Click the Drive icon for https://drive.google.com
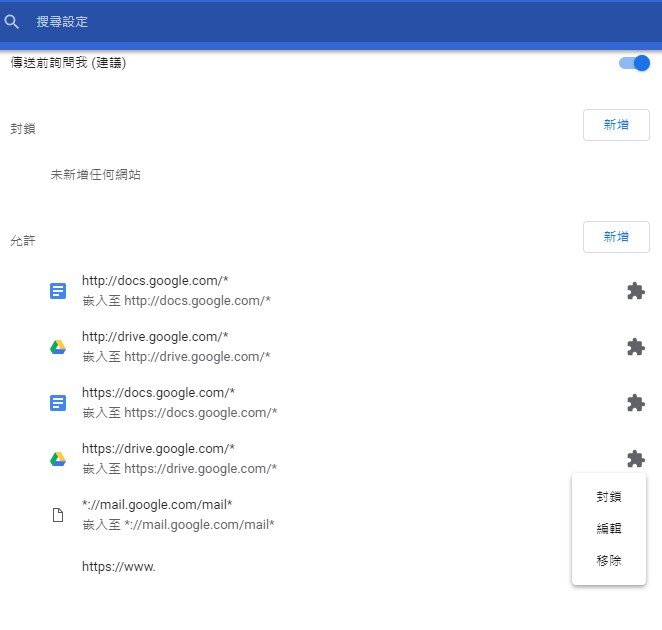Image resolution: width=662 pixels, height=630 pixels. click(58, 459)
